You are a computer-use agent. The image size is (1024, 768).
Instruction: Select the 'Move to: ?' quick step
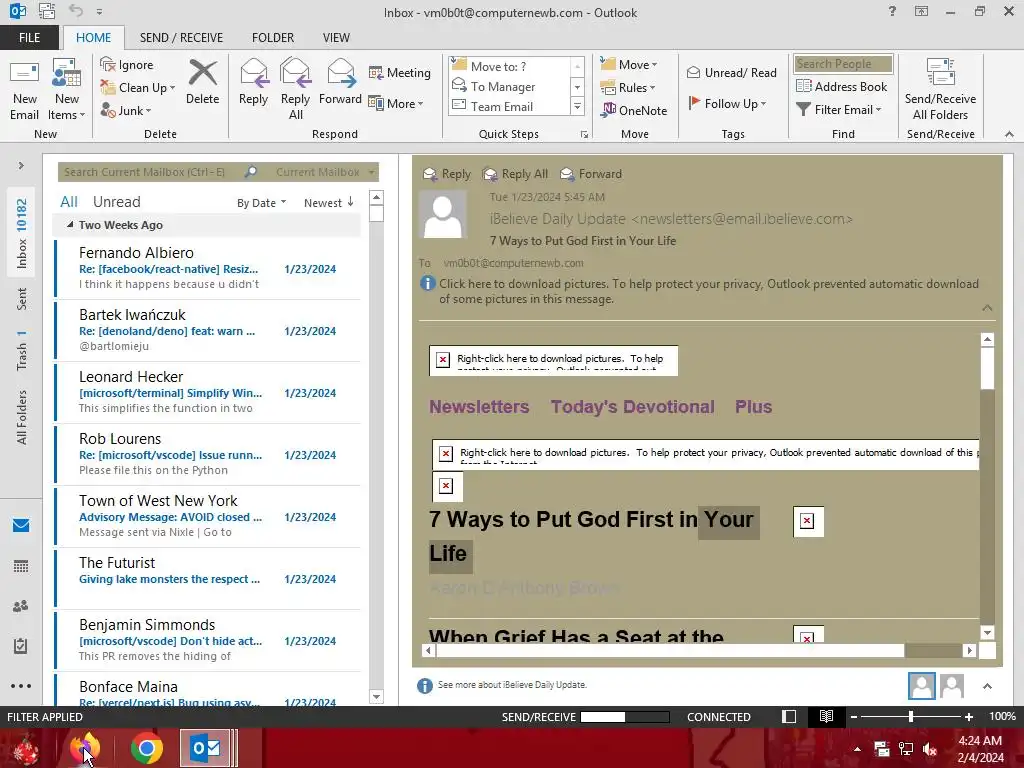point(509,66)
